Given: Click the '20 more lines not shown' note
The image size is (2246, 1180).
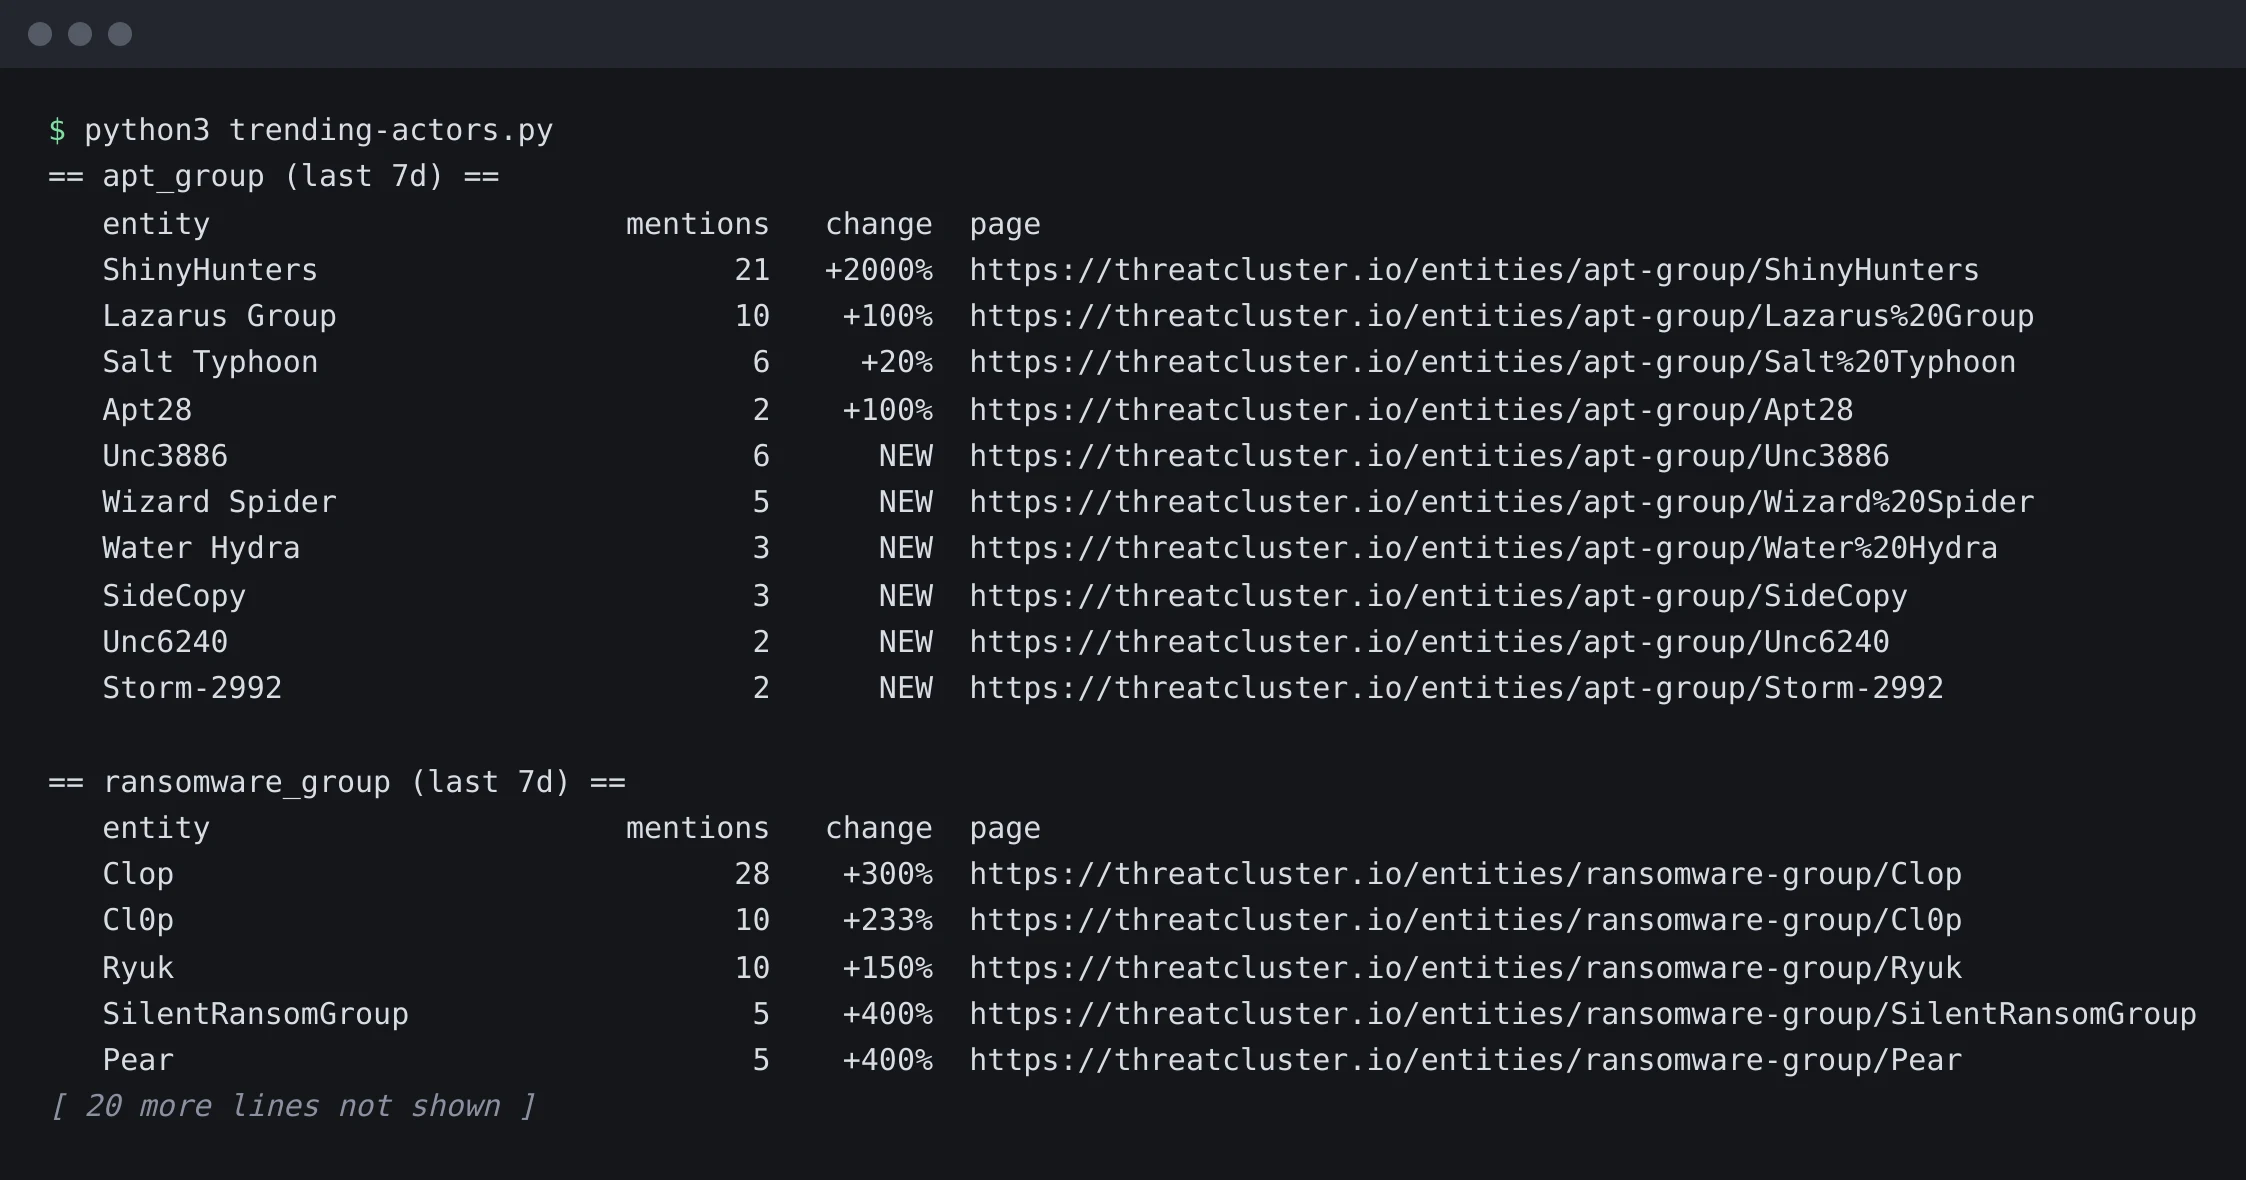Looking at the screenshot, I should coord(292,1106).
